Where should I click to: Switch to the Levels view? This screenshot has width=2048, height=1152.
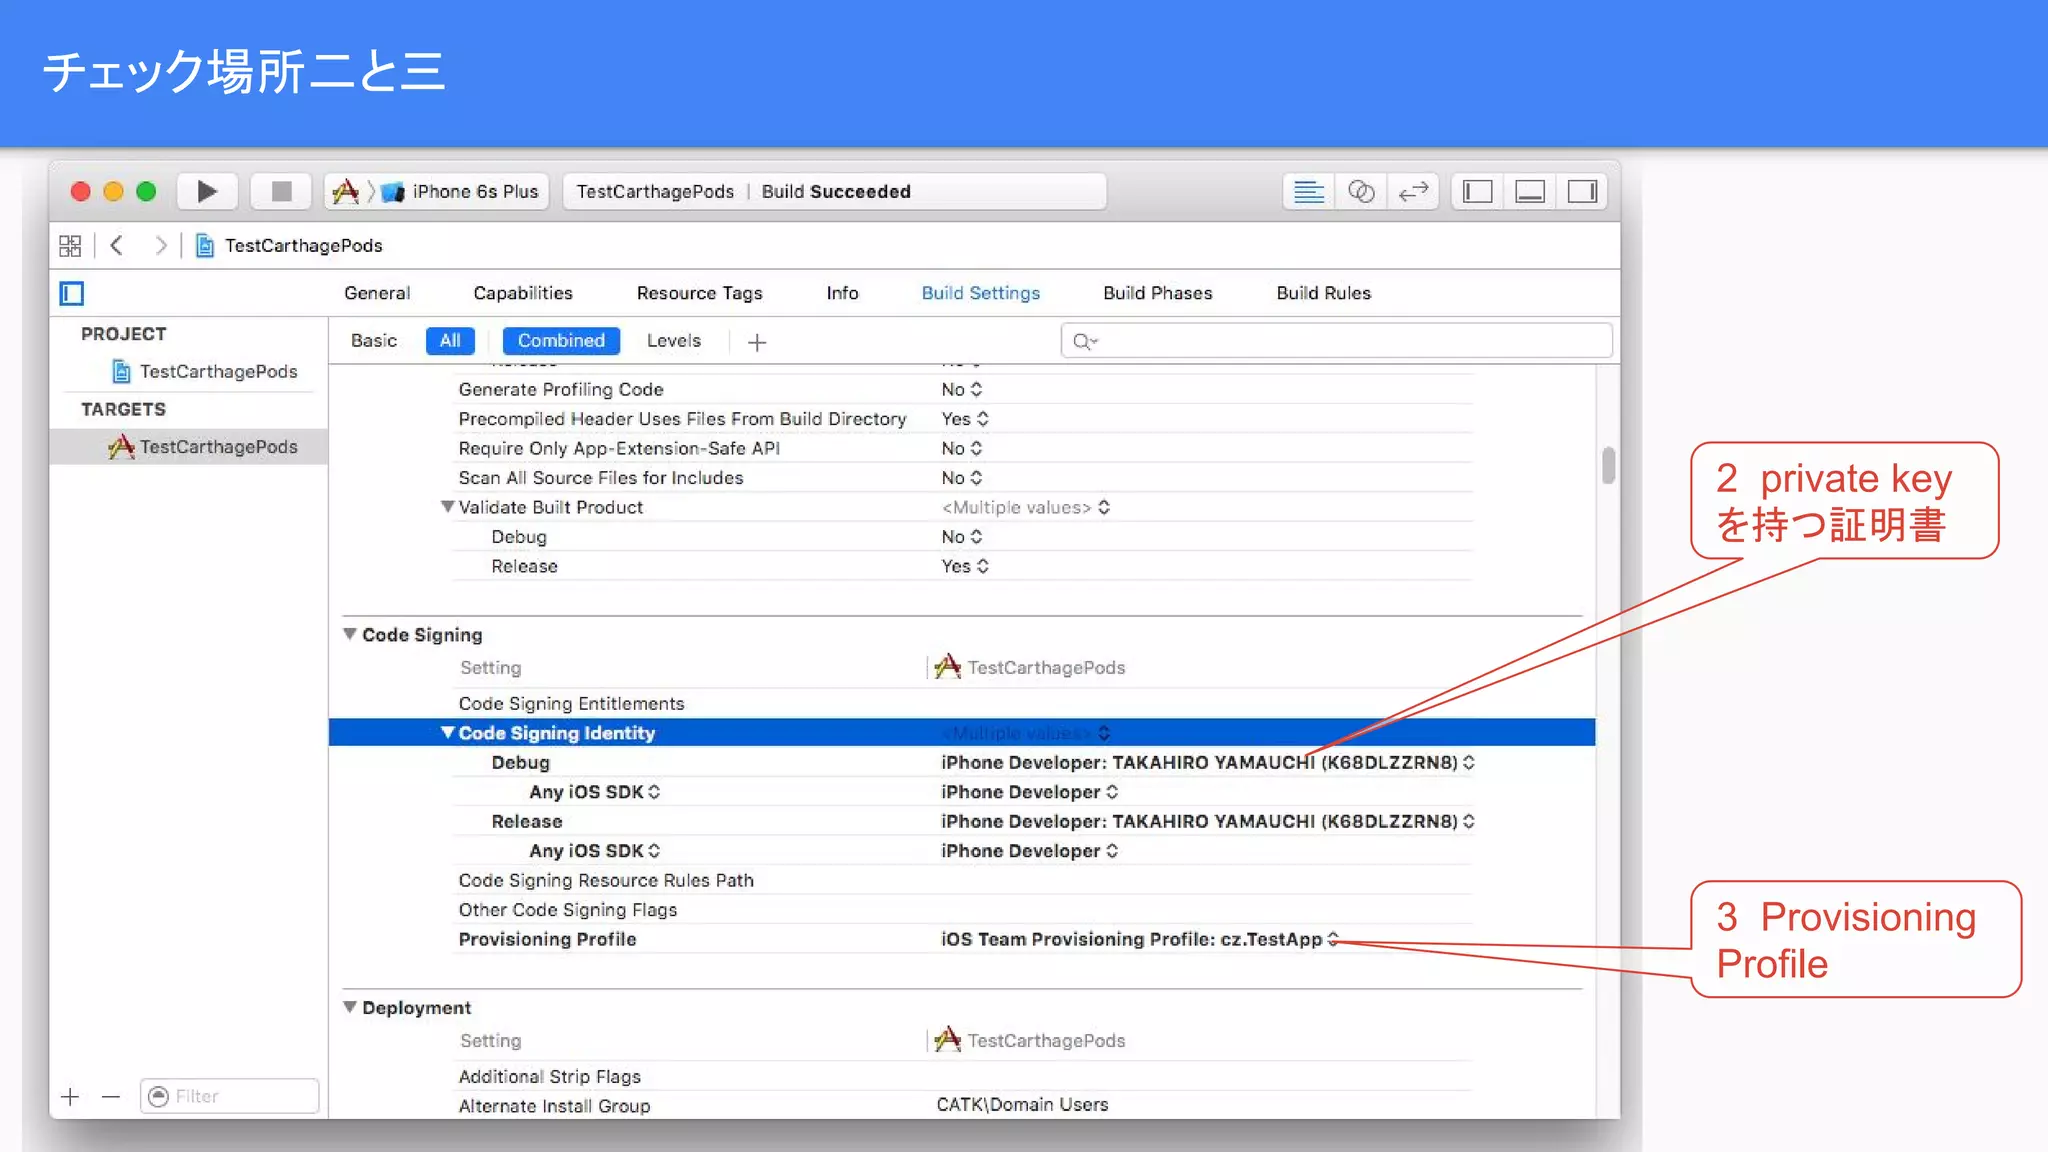(674, 341)
